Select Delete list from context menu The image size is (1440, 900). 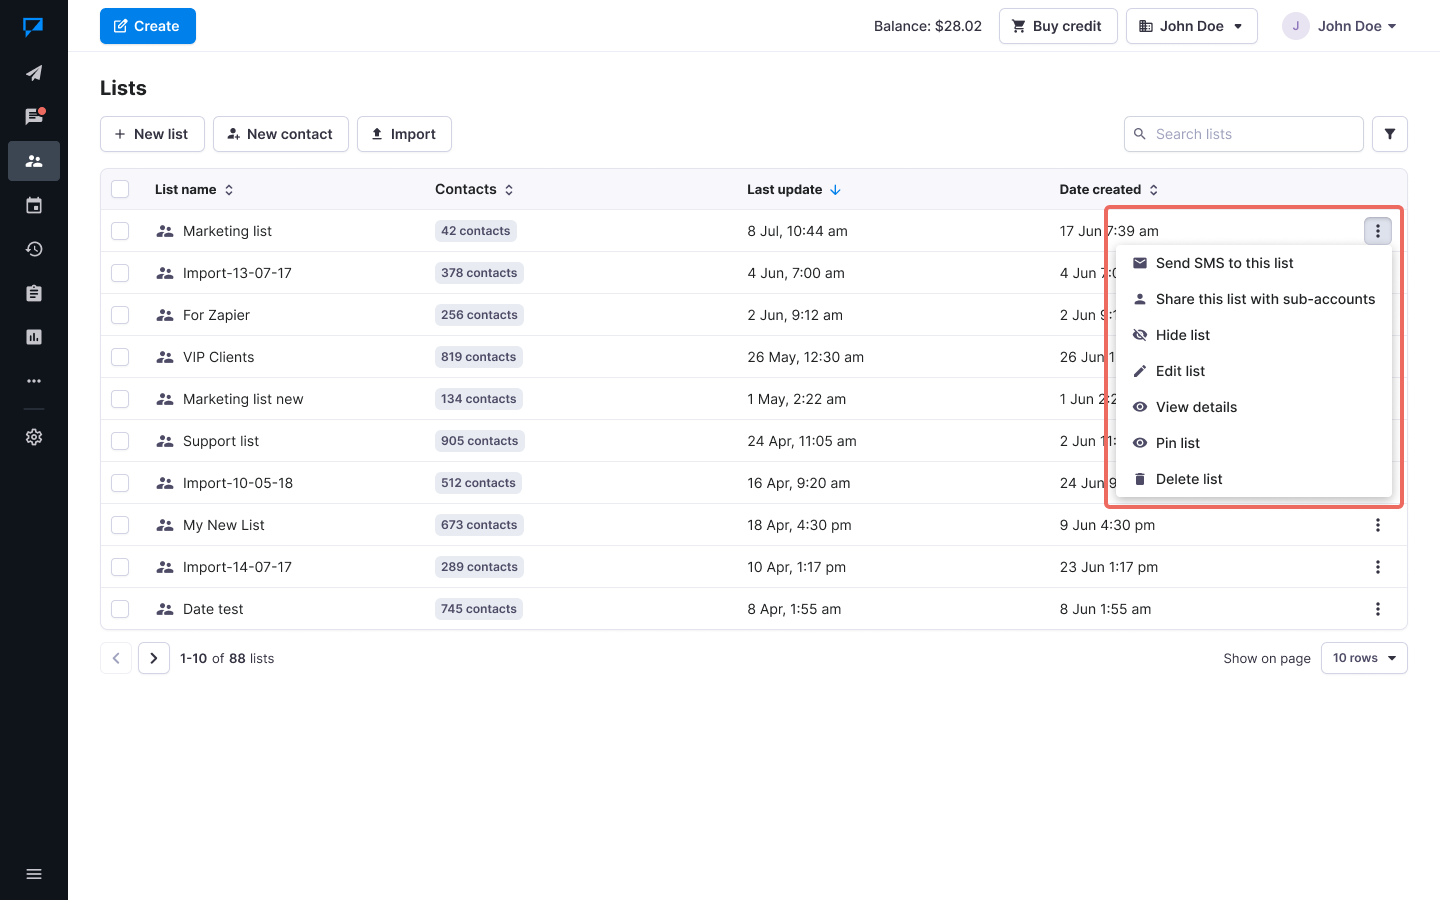[x=1188, y=479]
